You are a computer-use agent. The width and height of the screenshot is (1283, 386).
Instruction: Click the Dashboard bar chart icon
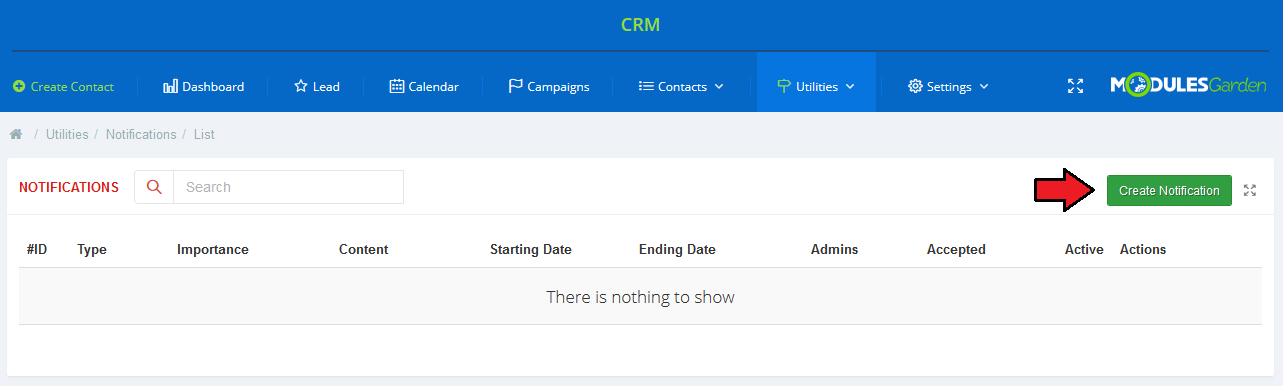click(170, 86)
